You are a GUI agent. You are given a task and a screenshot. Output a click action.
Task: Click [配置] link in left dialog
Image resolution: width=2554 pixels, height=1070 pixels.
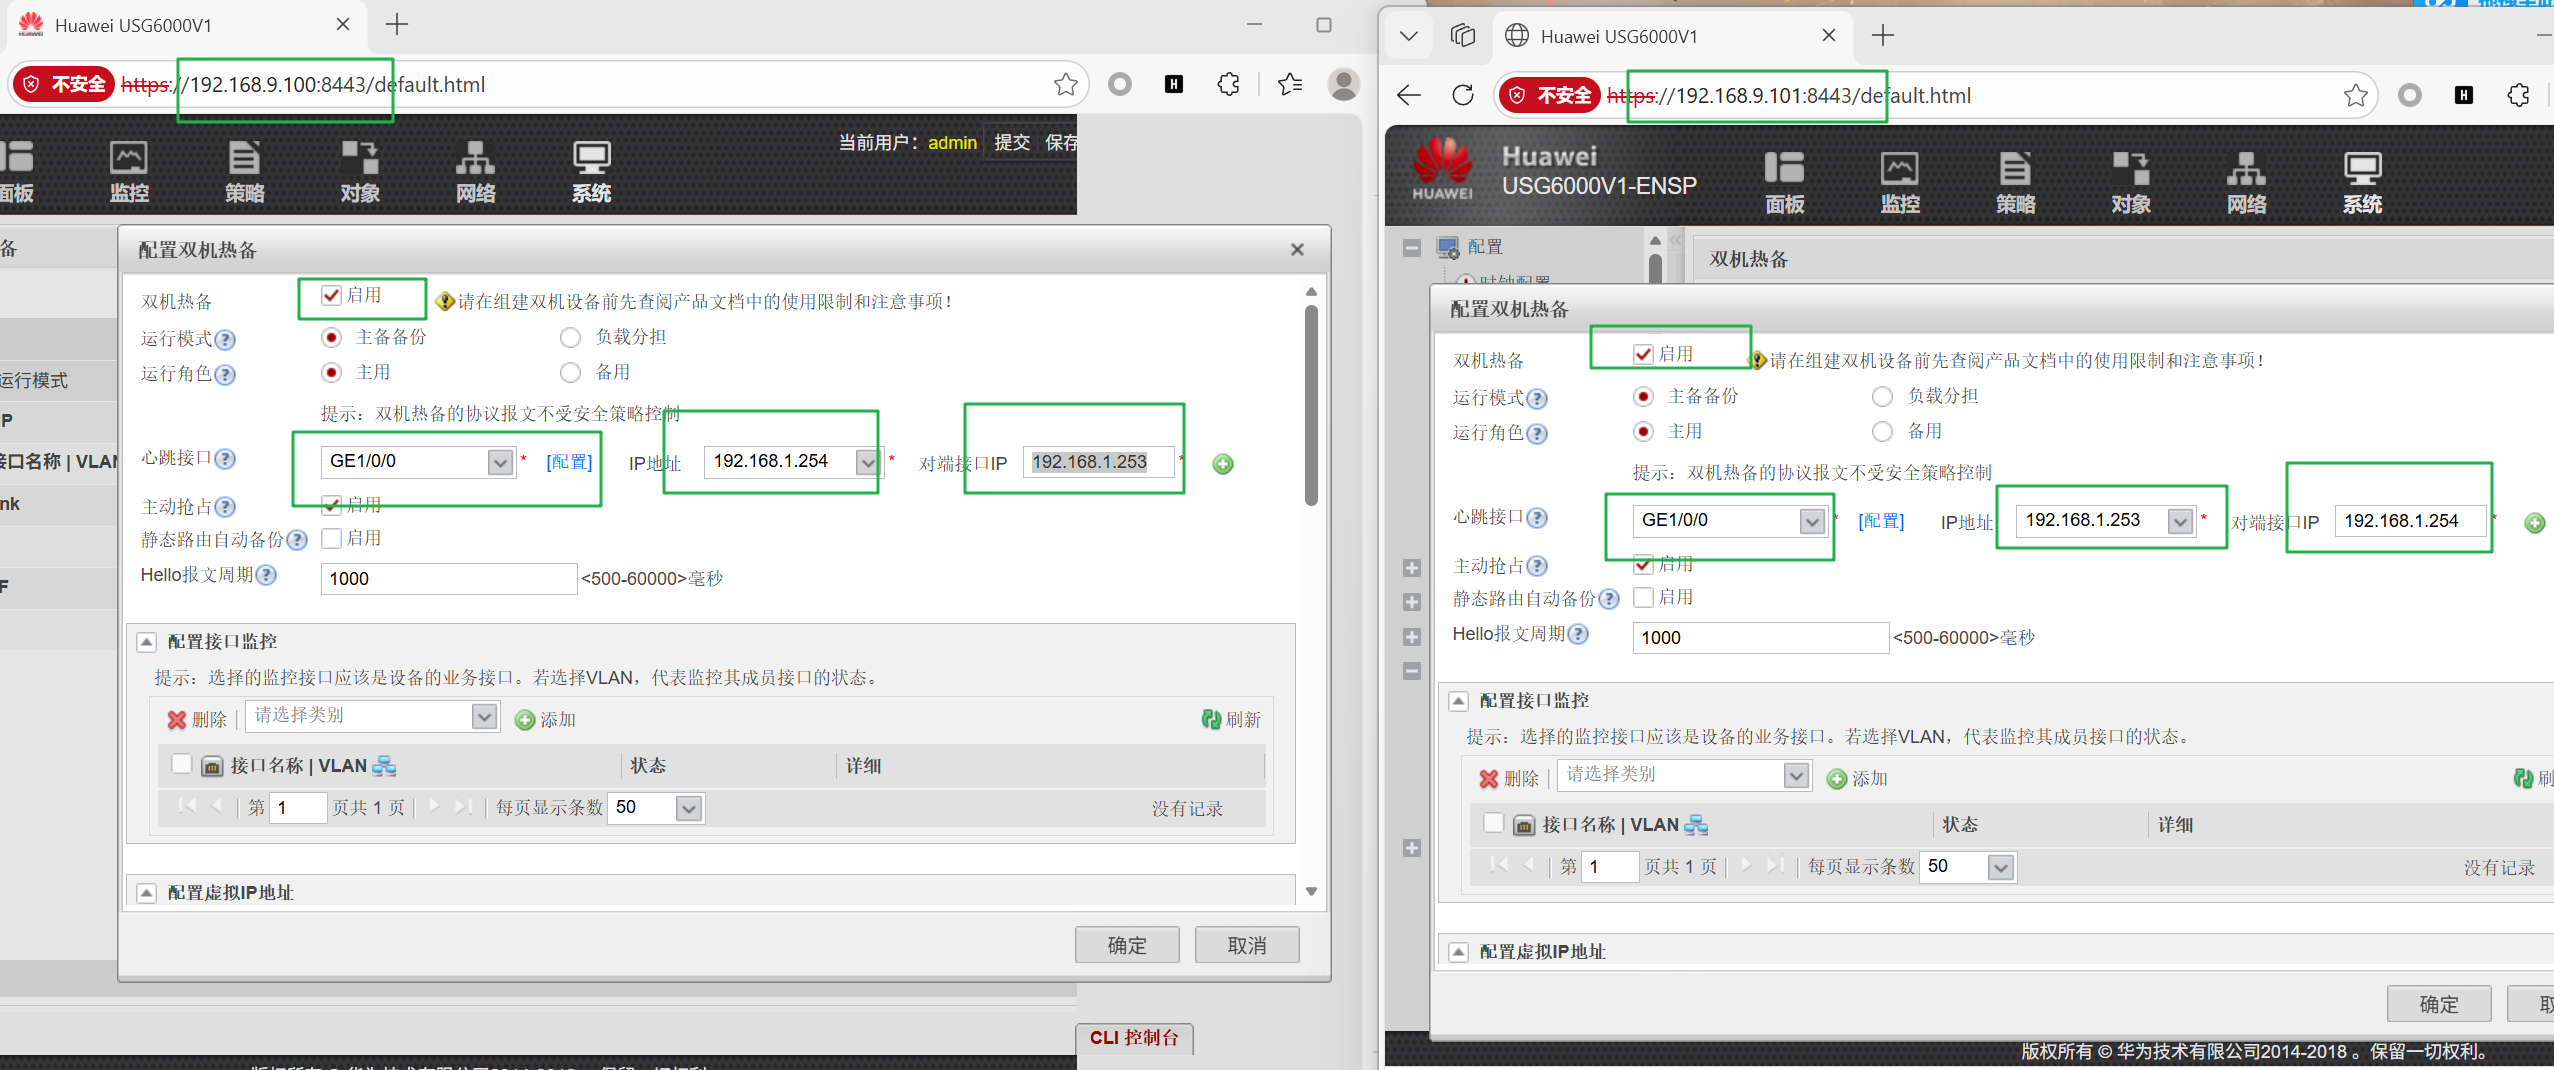(x=569, y=462)
